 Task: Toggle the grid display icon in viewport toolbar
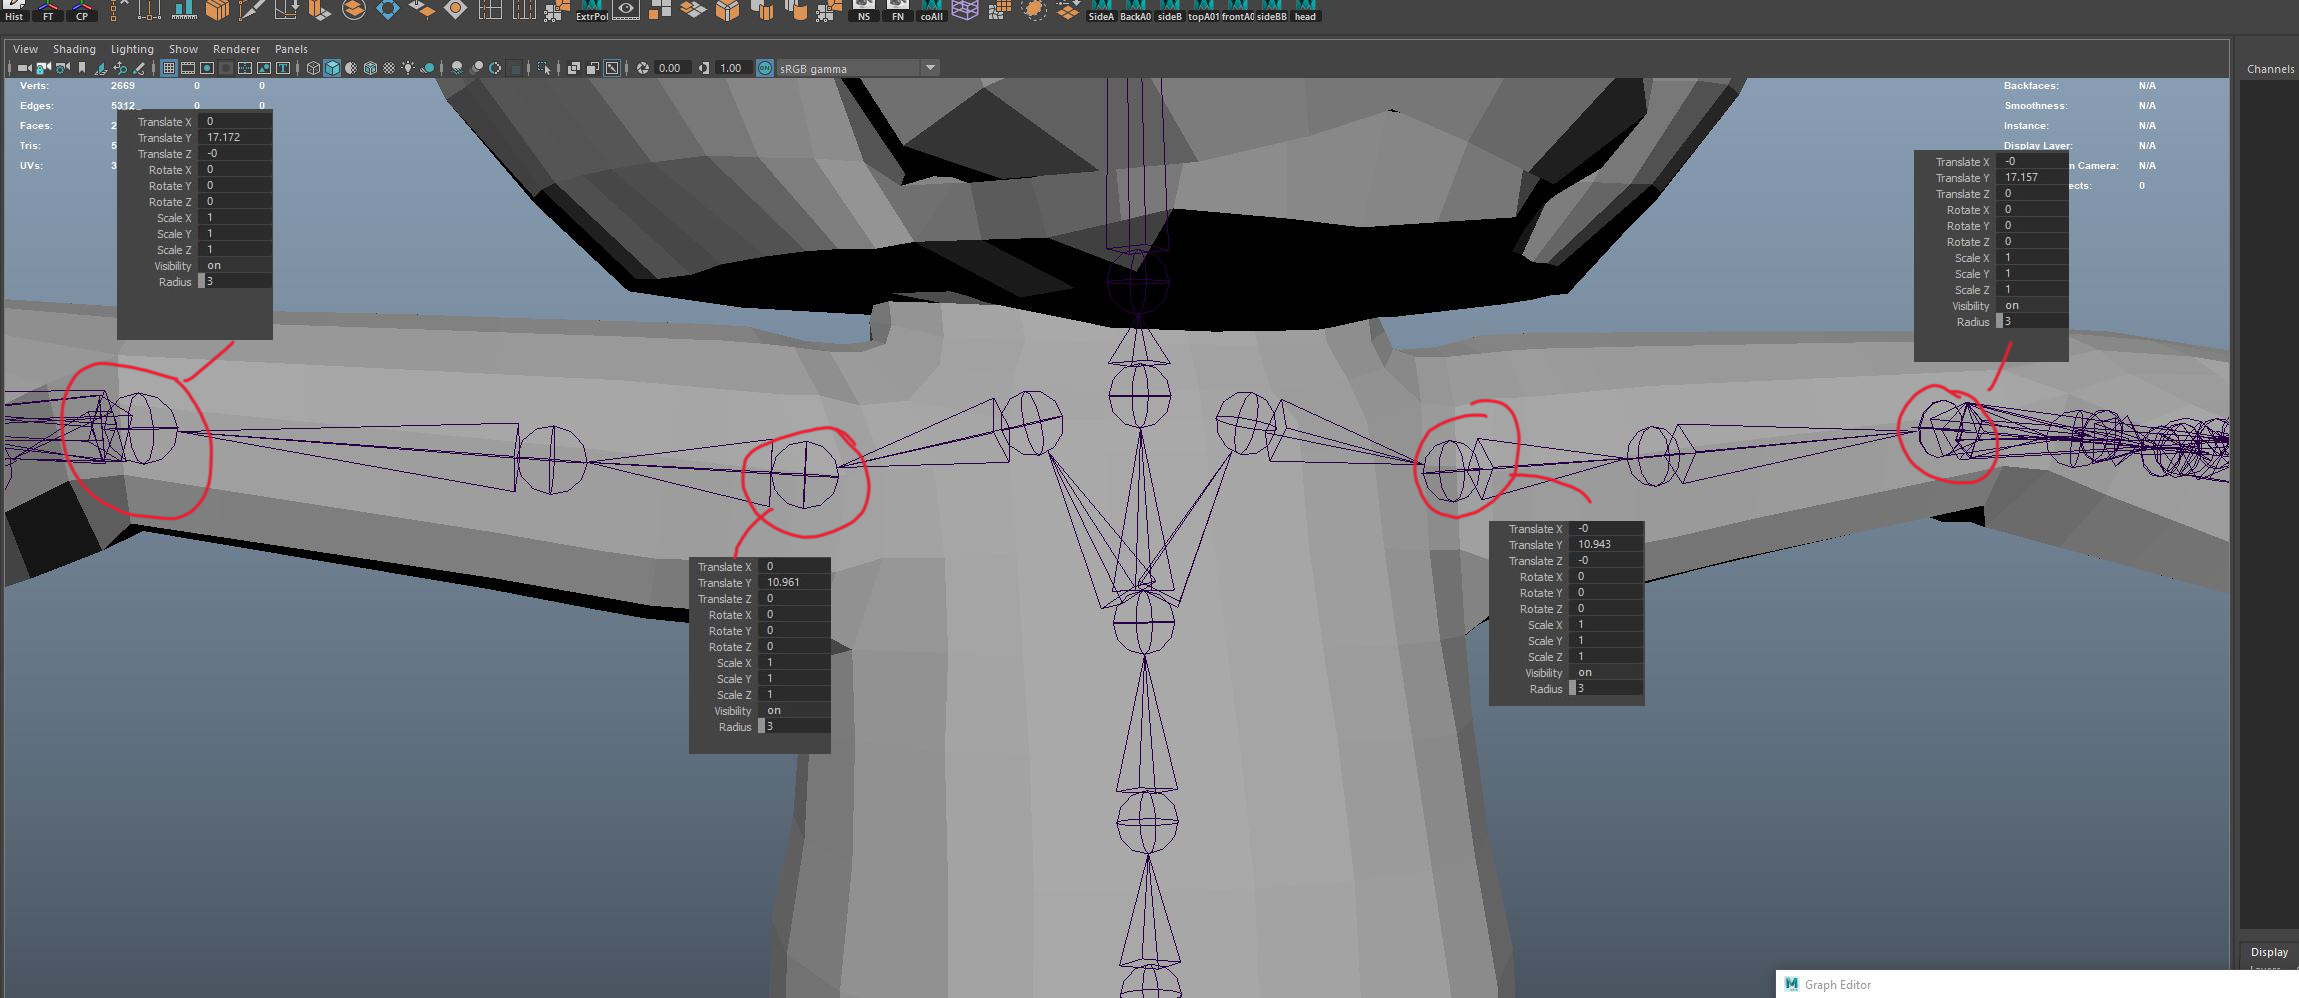coord(169,68)
